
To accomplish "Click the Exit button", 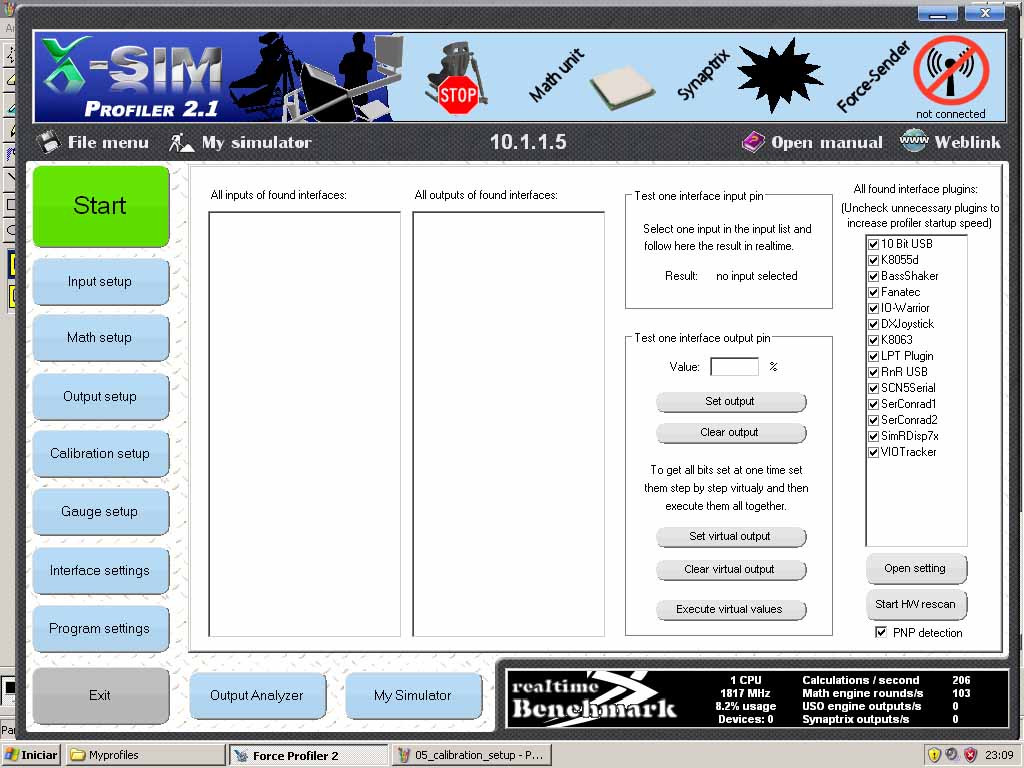I will pos(101,696).
